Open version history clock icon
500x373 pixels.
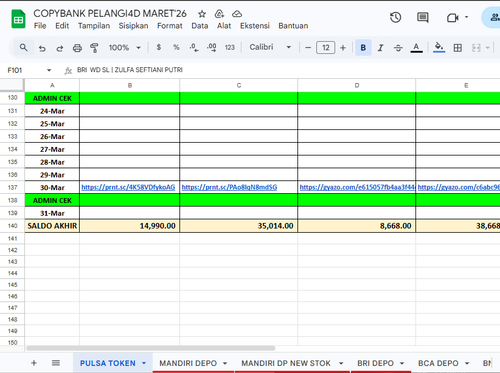tap(395, 17)
